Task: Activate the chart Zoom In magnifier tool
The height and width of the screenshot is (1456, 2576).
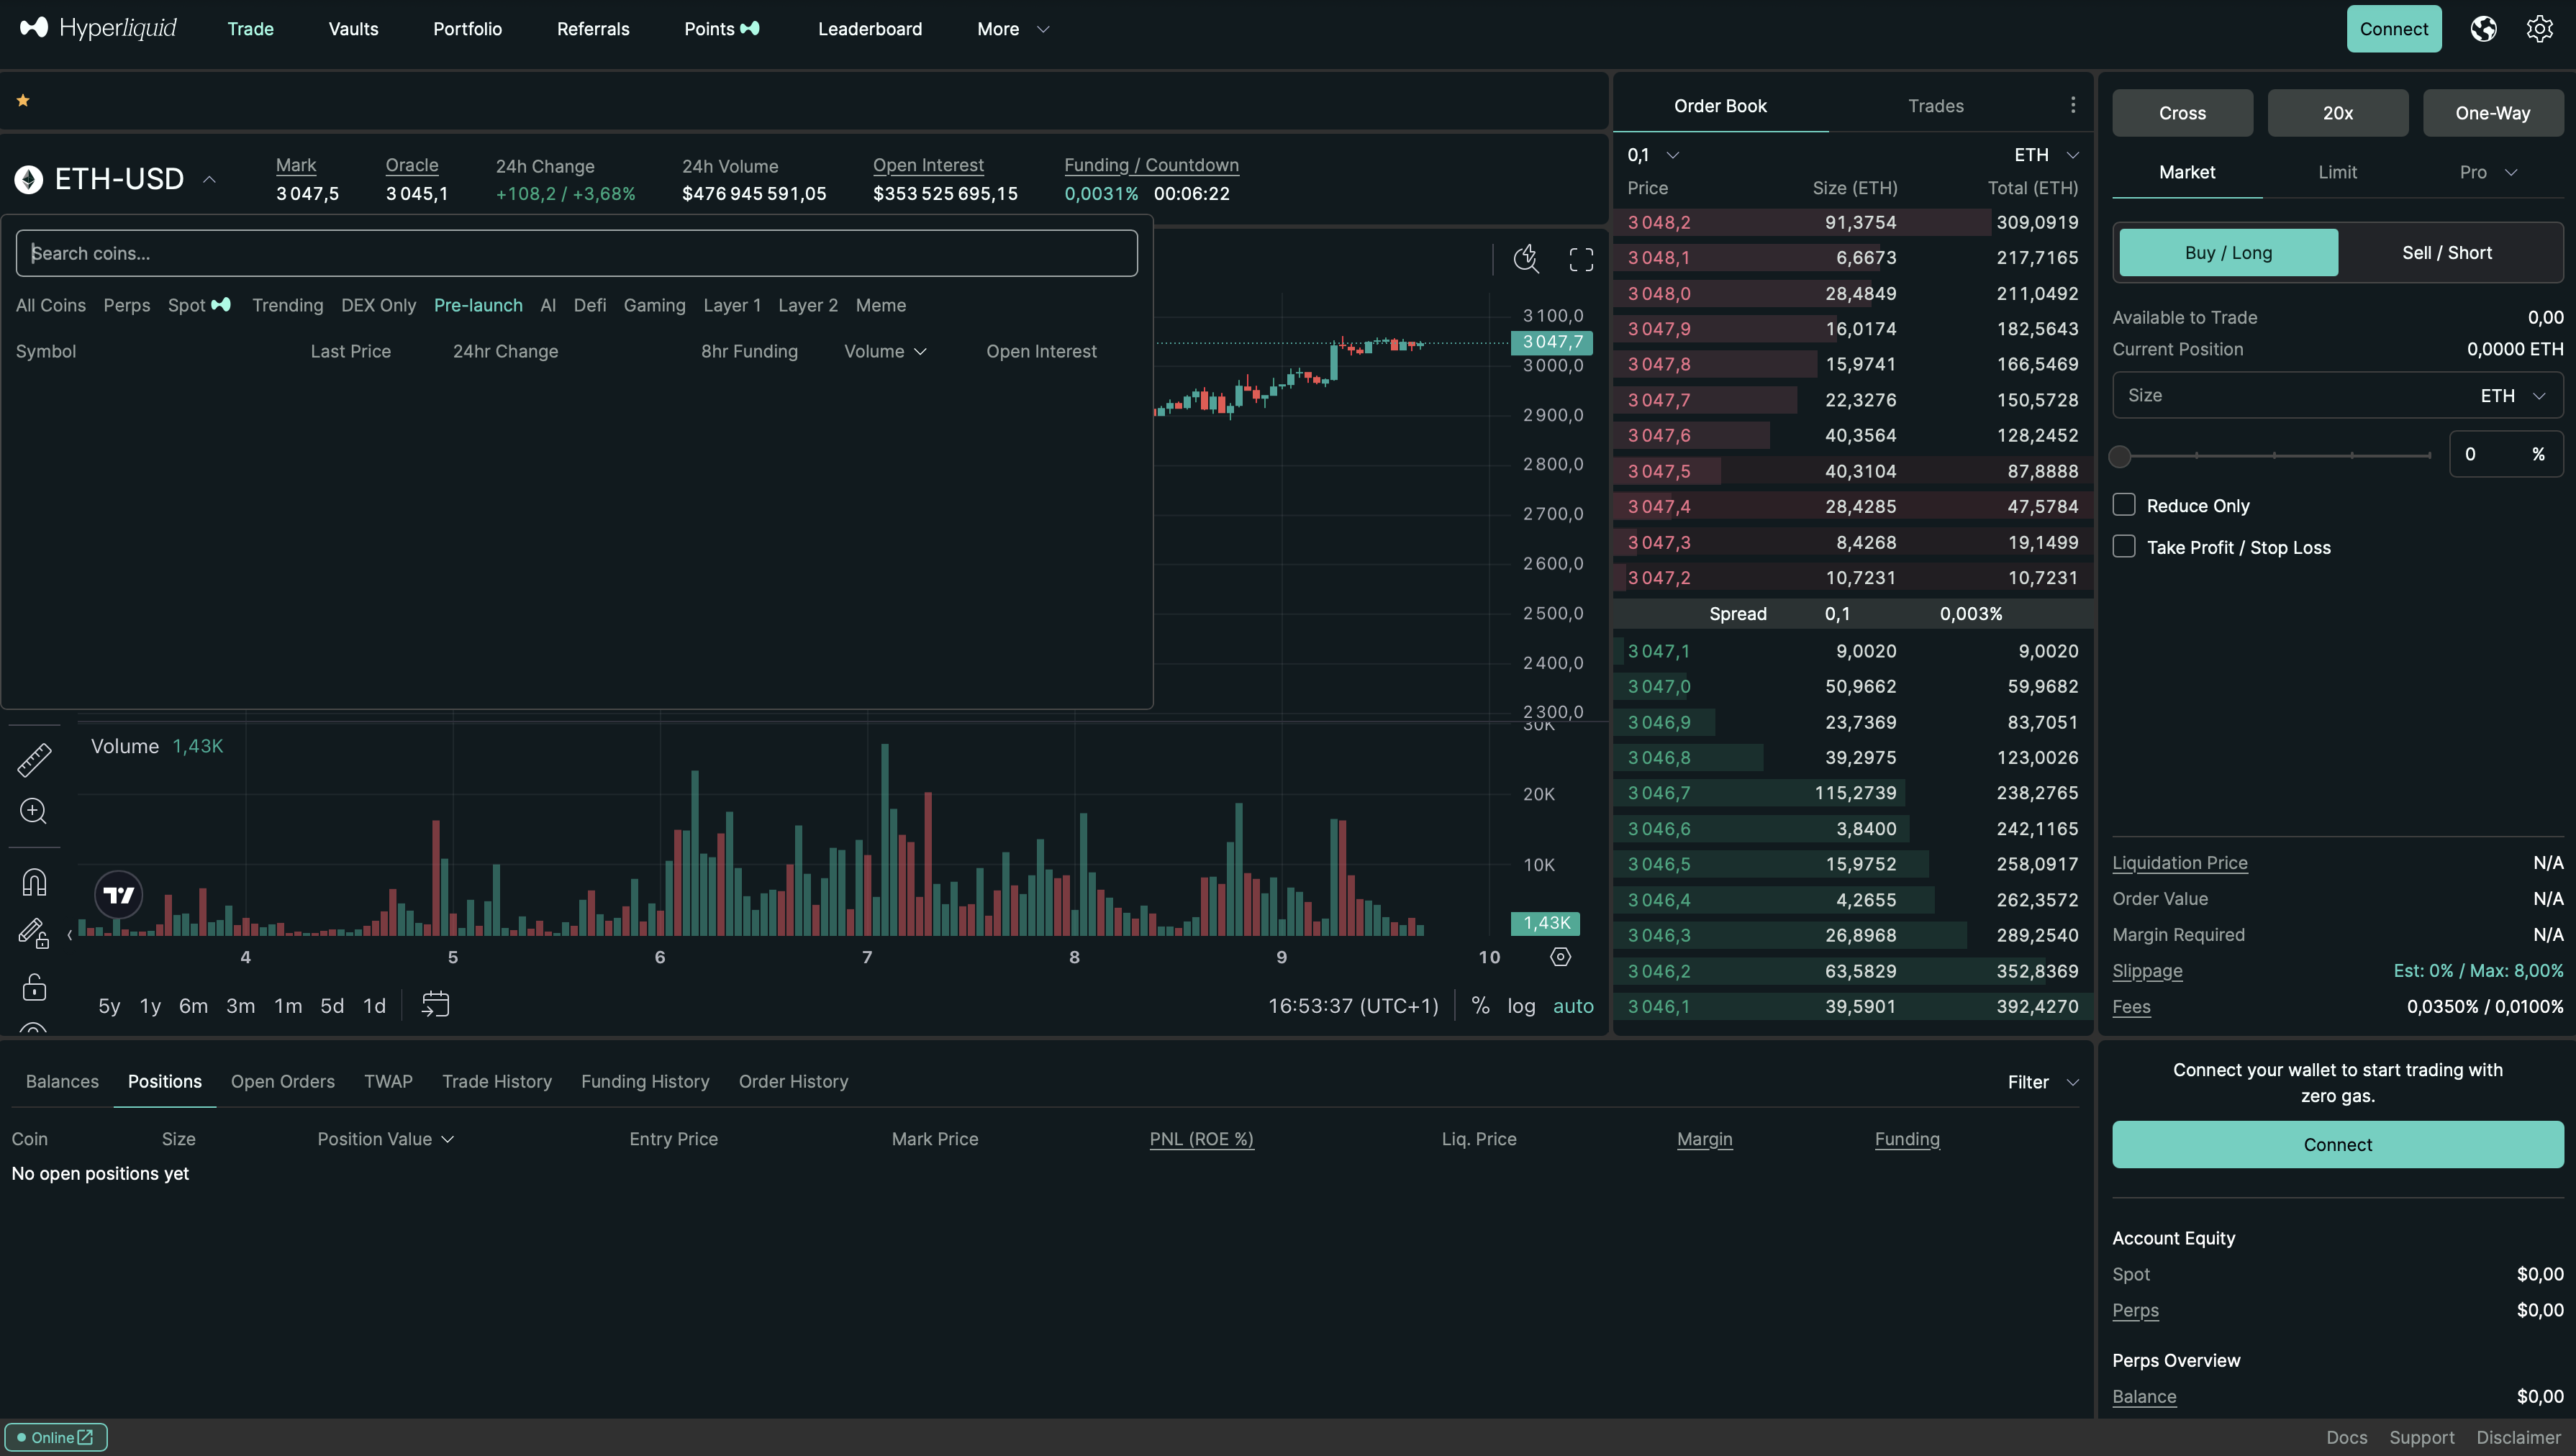Action: point(33,811)
